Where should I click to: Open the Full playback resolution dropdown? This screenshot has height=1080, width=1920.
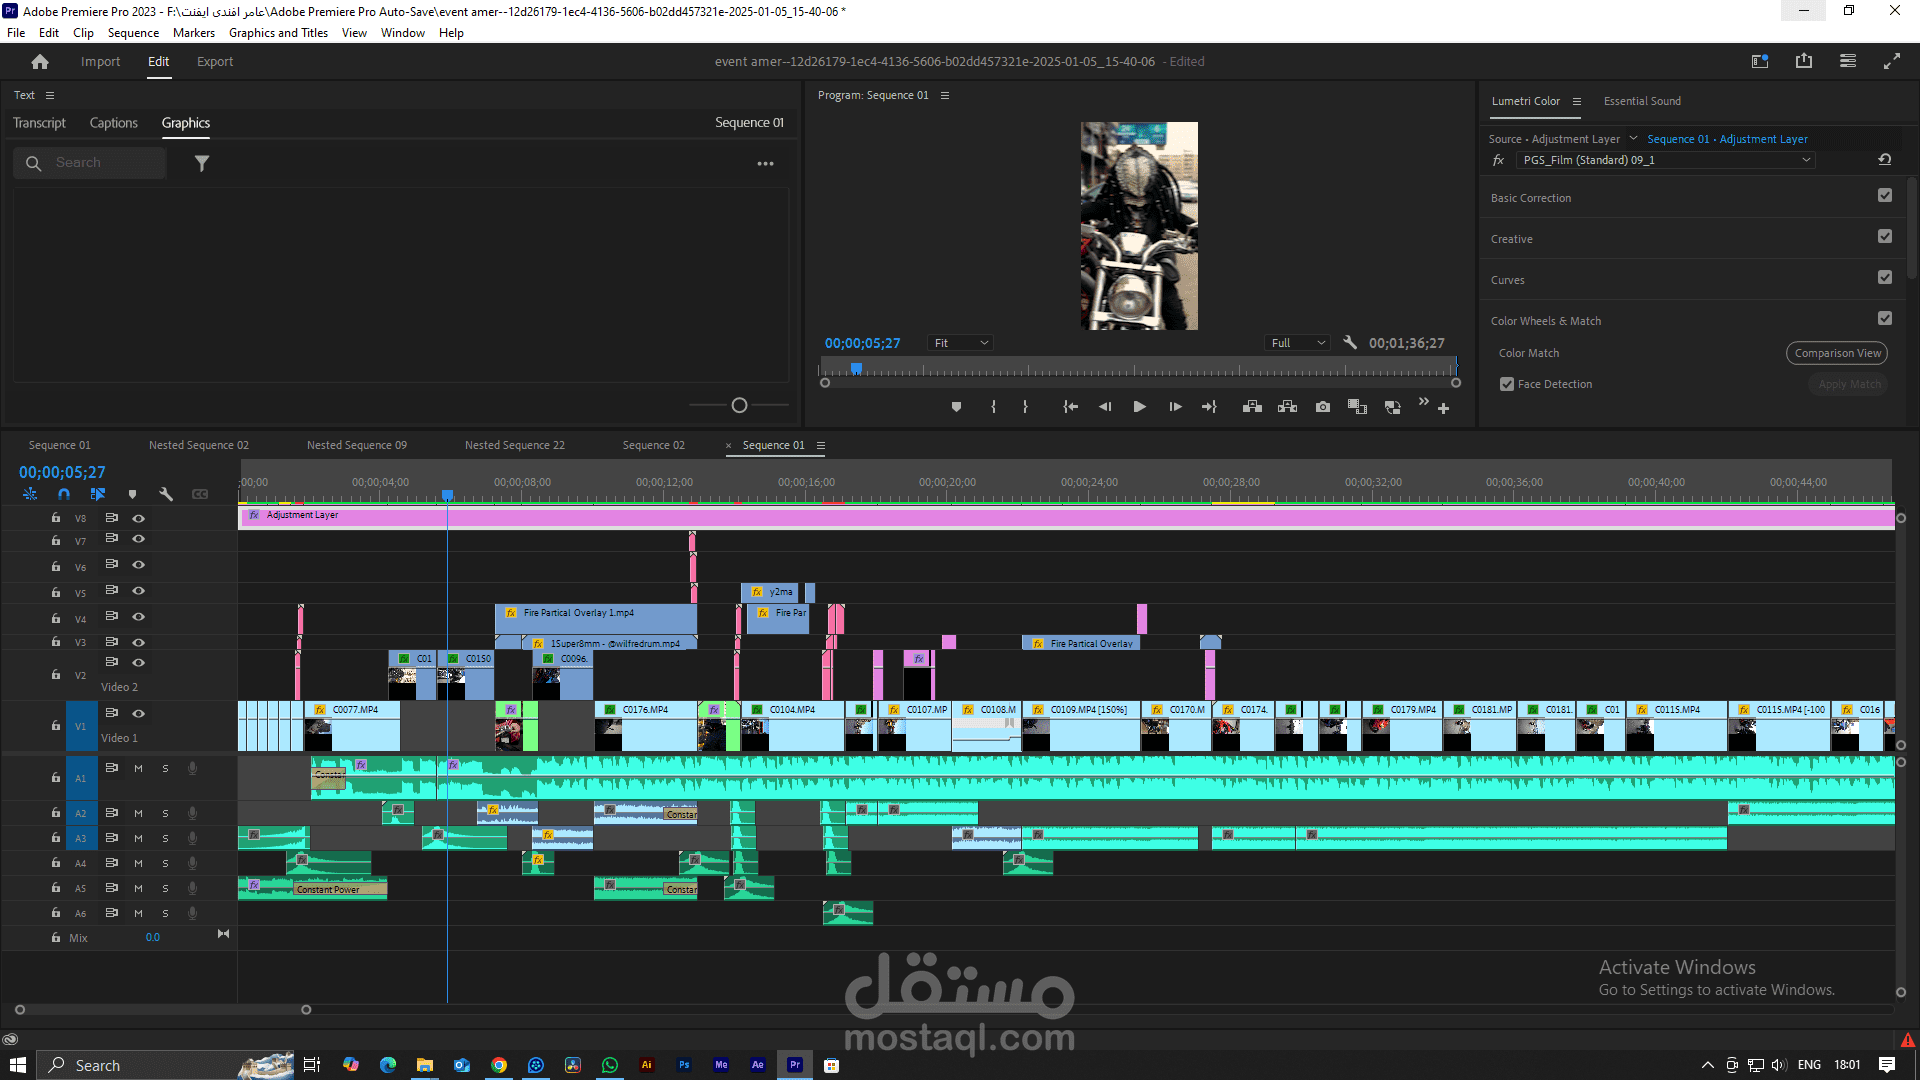click(x=1298, y=343)
